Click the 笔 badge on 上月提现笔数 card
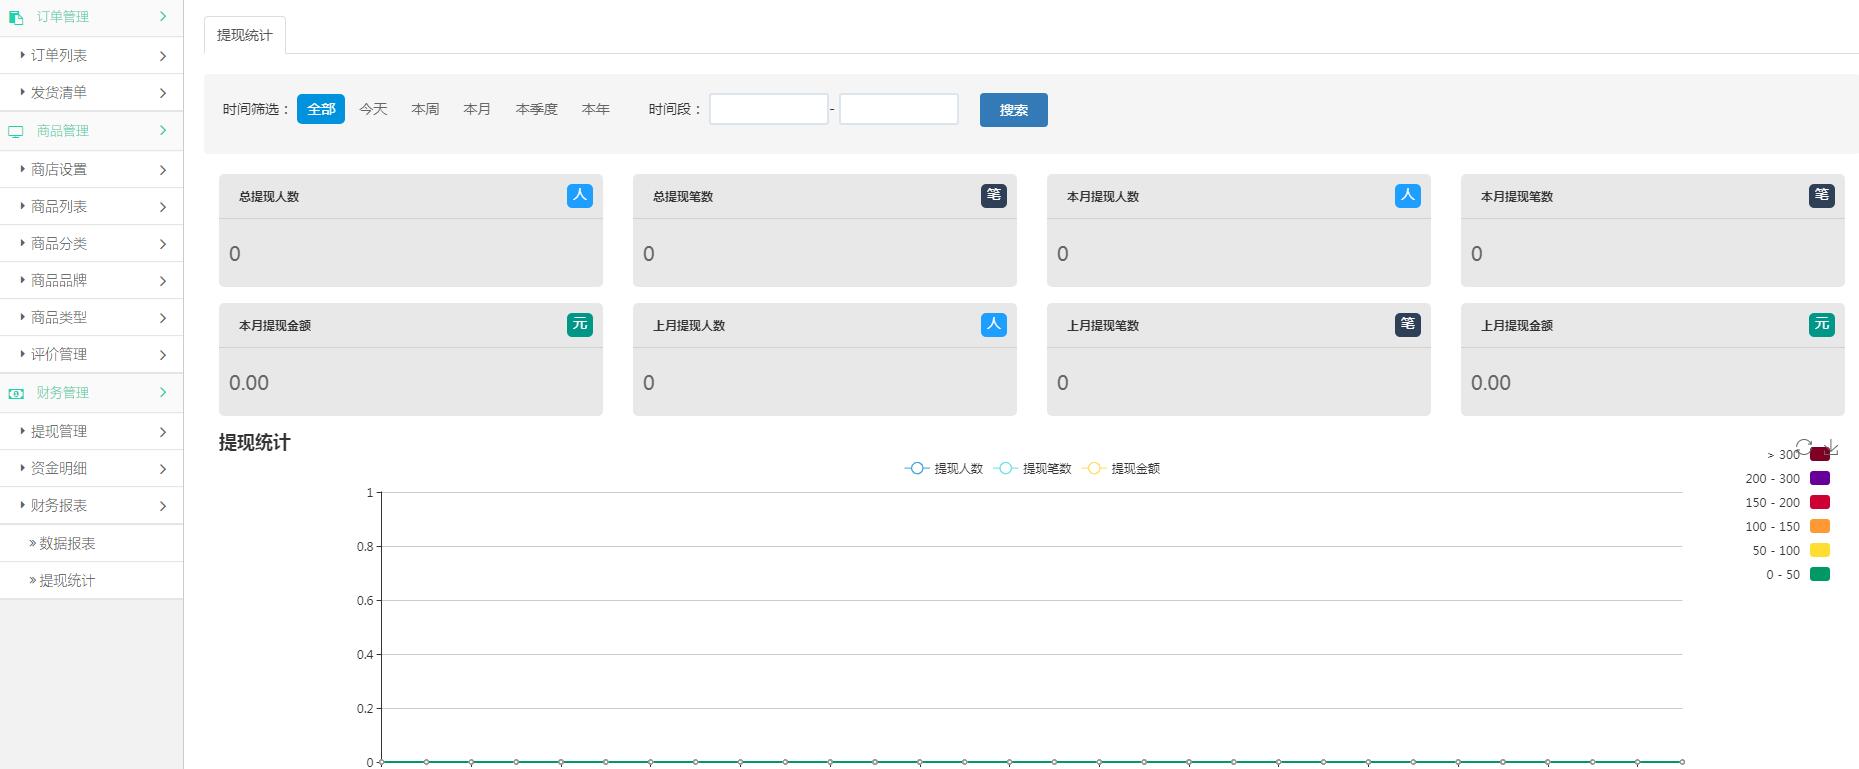The height and width of the screenshot is (769, 1859). 1408,325
